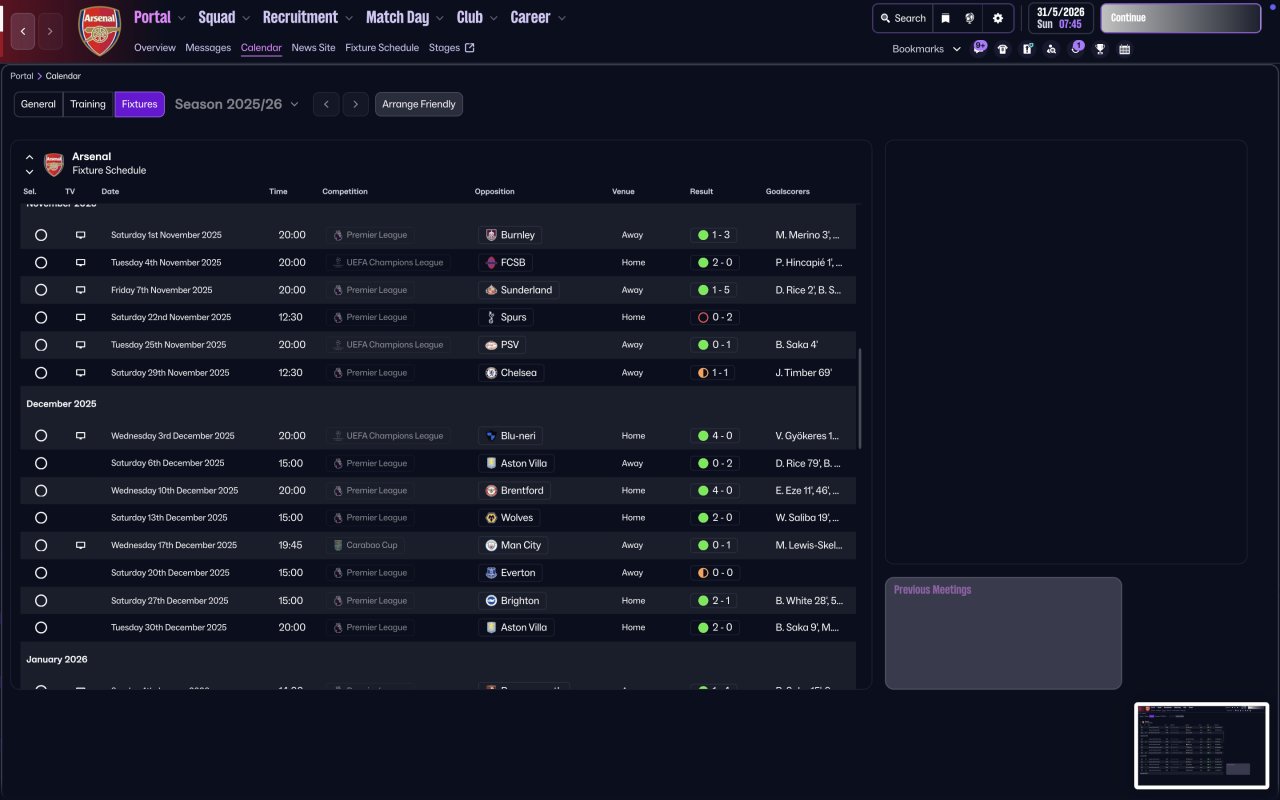Click the Arrange Friendly button
The image size is (1280, 800).
click(418, 104)
